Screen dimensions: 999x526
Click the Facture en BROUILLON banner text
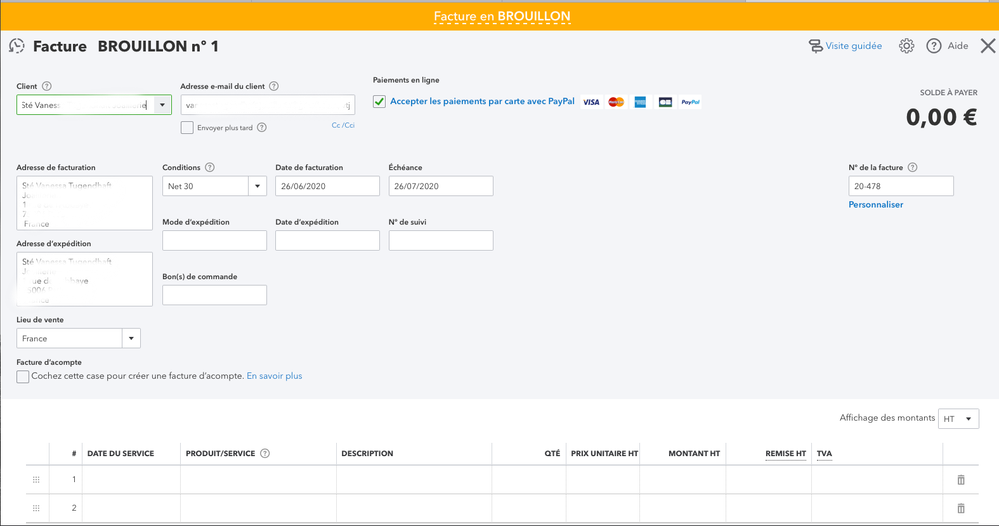tap(502, 17)
